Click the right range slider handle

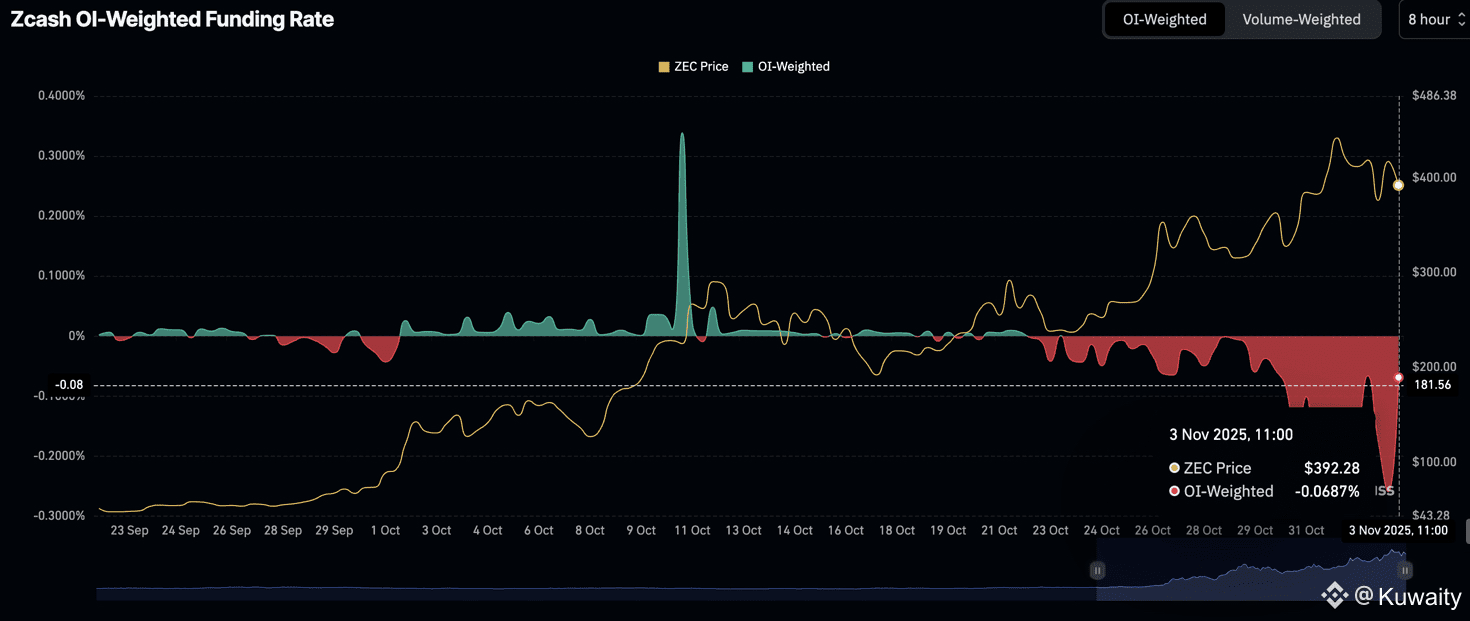point(1405,570)
